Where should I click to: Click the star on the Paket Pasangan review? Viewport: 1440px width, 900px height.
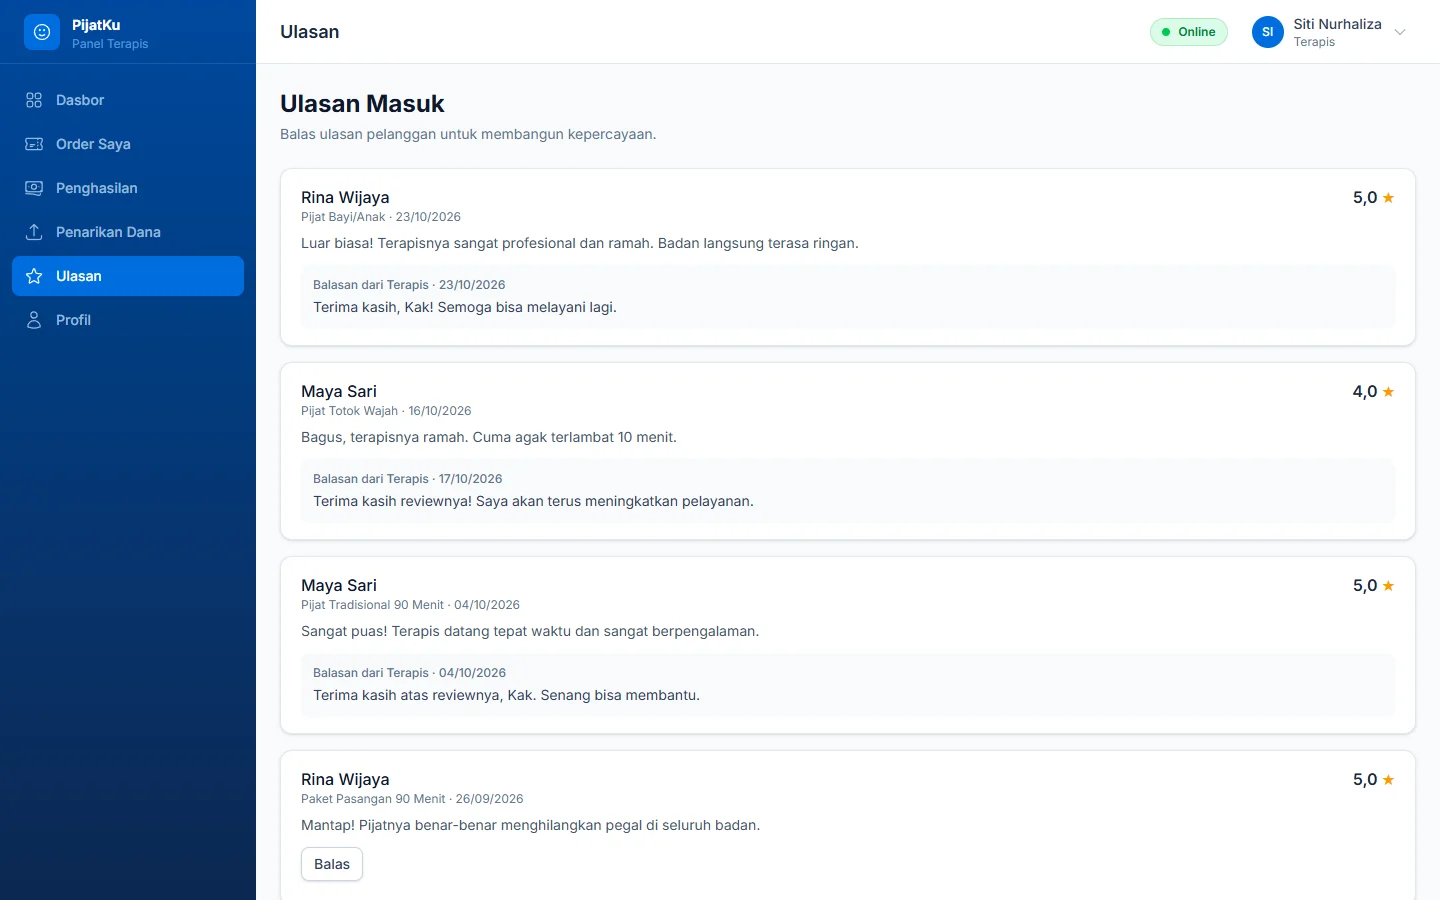point(1388,780)
